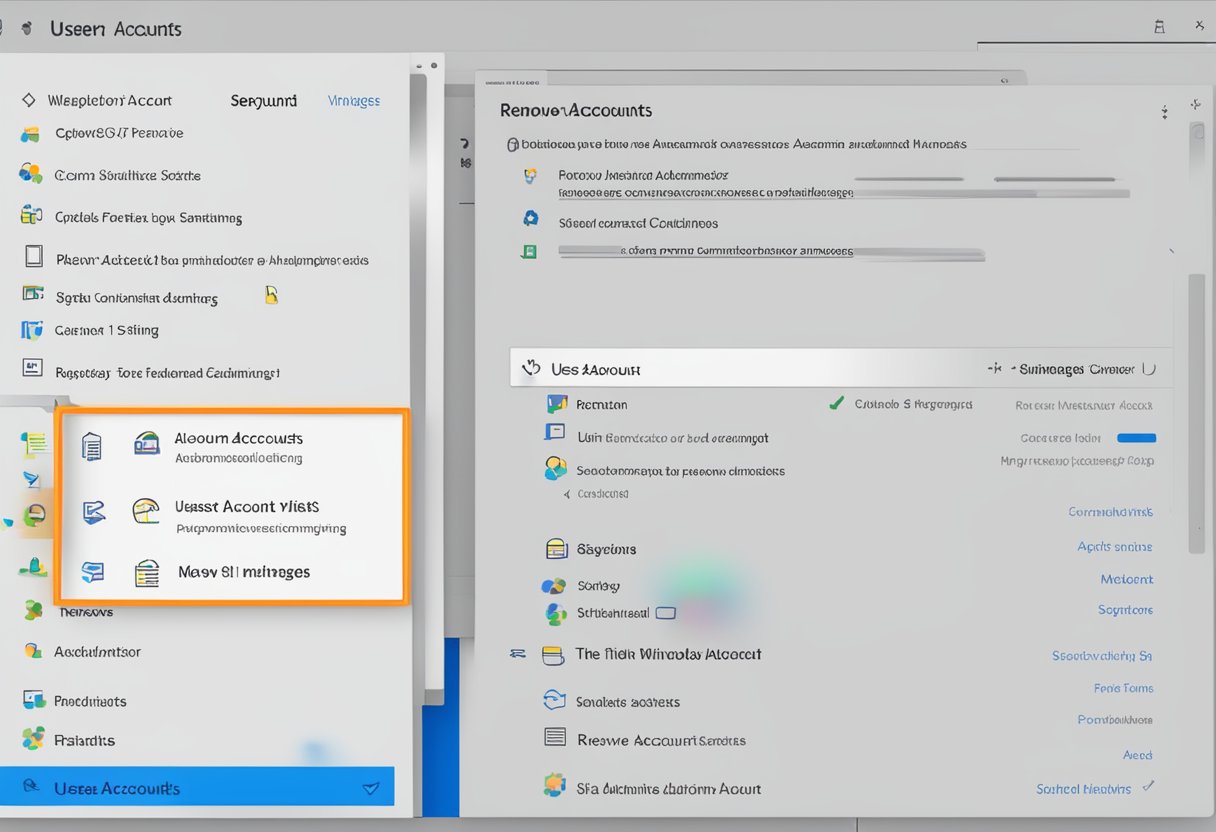
Task: Click the Uasst Acoont vlists umbrella icon
Action: (x=146, y=512)
